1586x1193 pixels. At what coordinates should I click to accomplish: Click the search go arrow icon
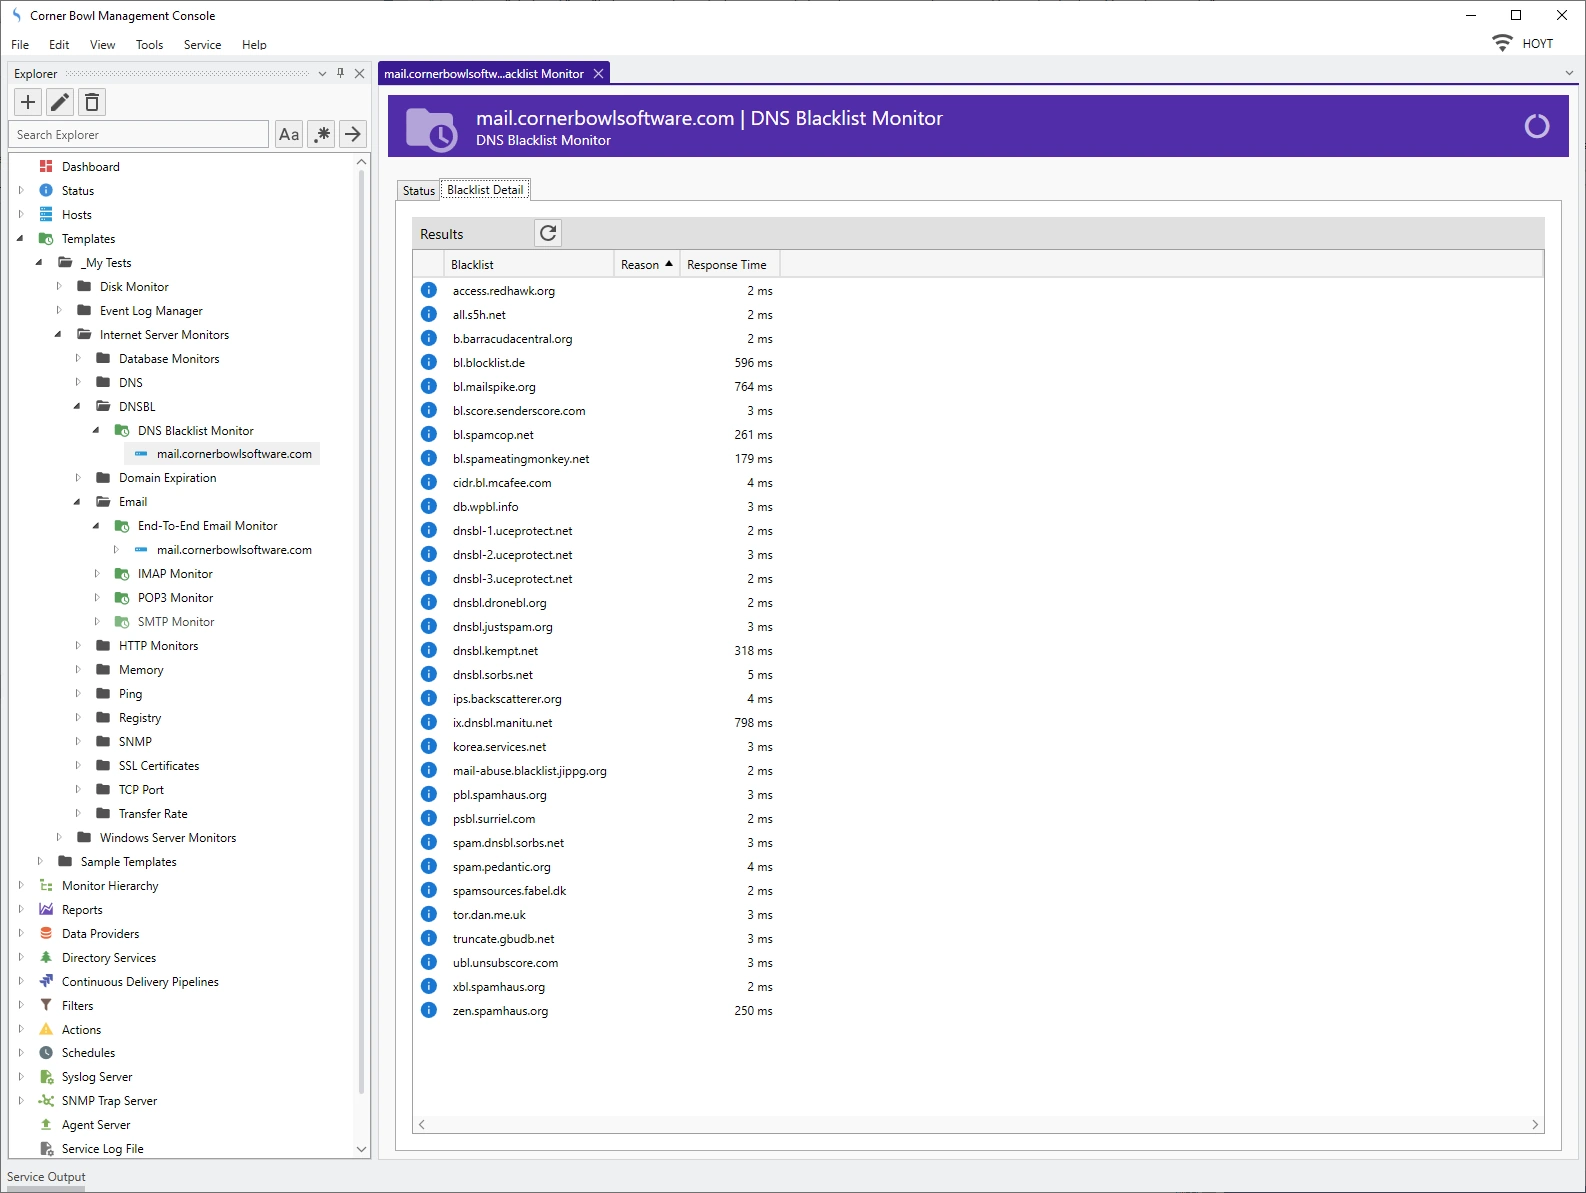click(353, 134)
